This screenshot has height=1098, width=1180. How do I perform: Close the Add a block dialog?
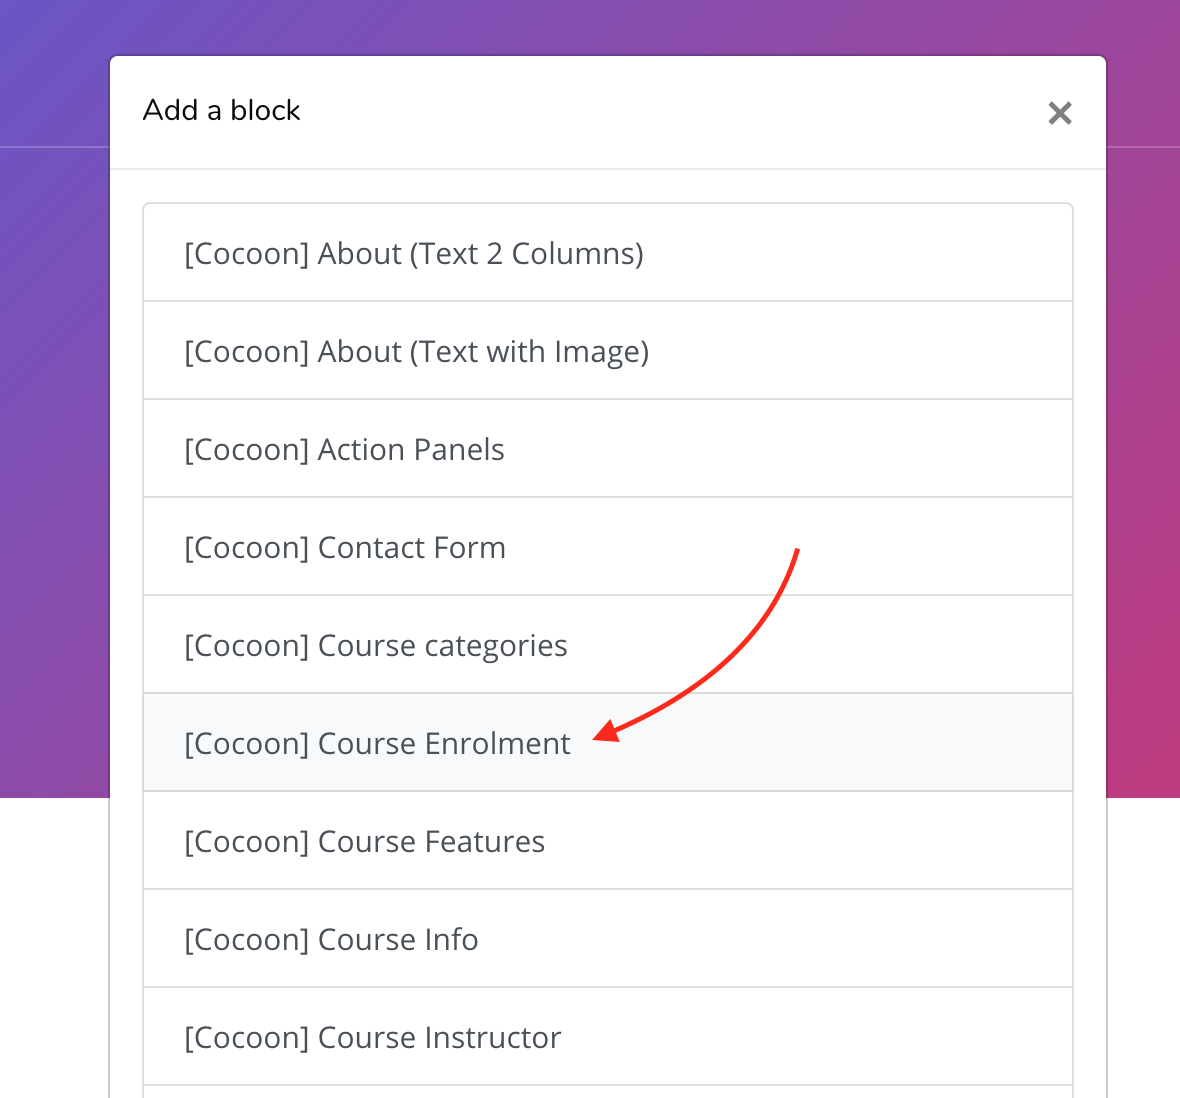point(1060,113)
